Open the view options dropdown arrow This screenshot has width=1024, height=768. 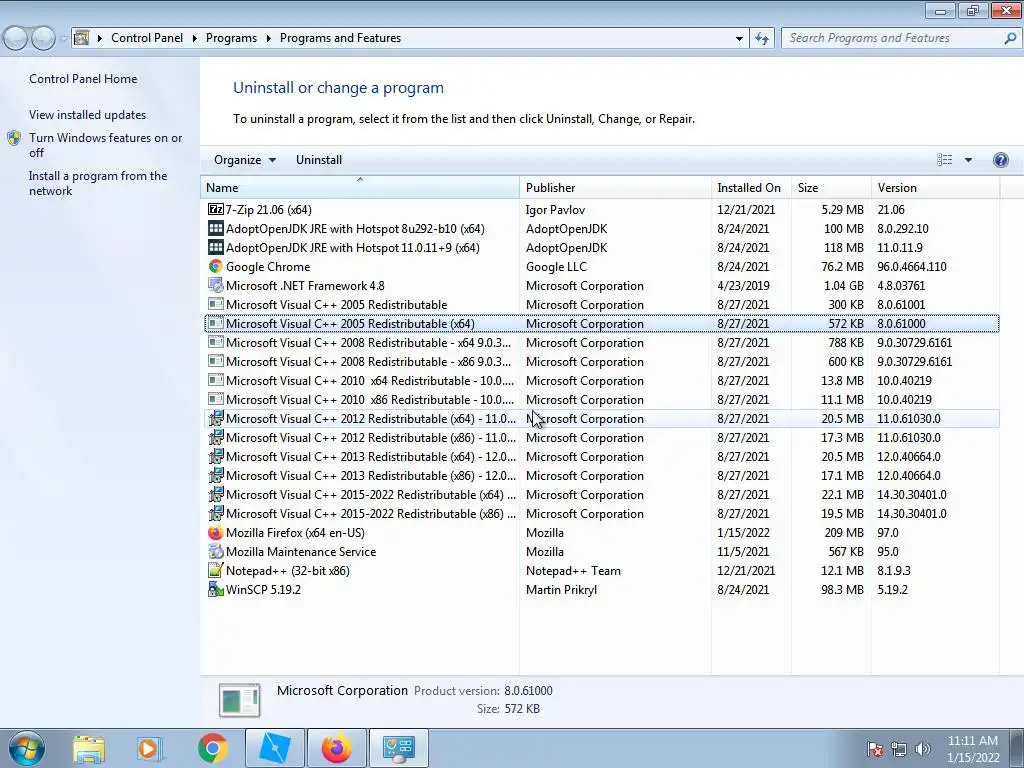[968, 160]
